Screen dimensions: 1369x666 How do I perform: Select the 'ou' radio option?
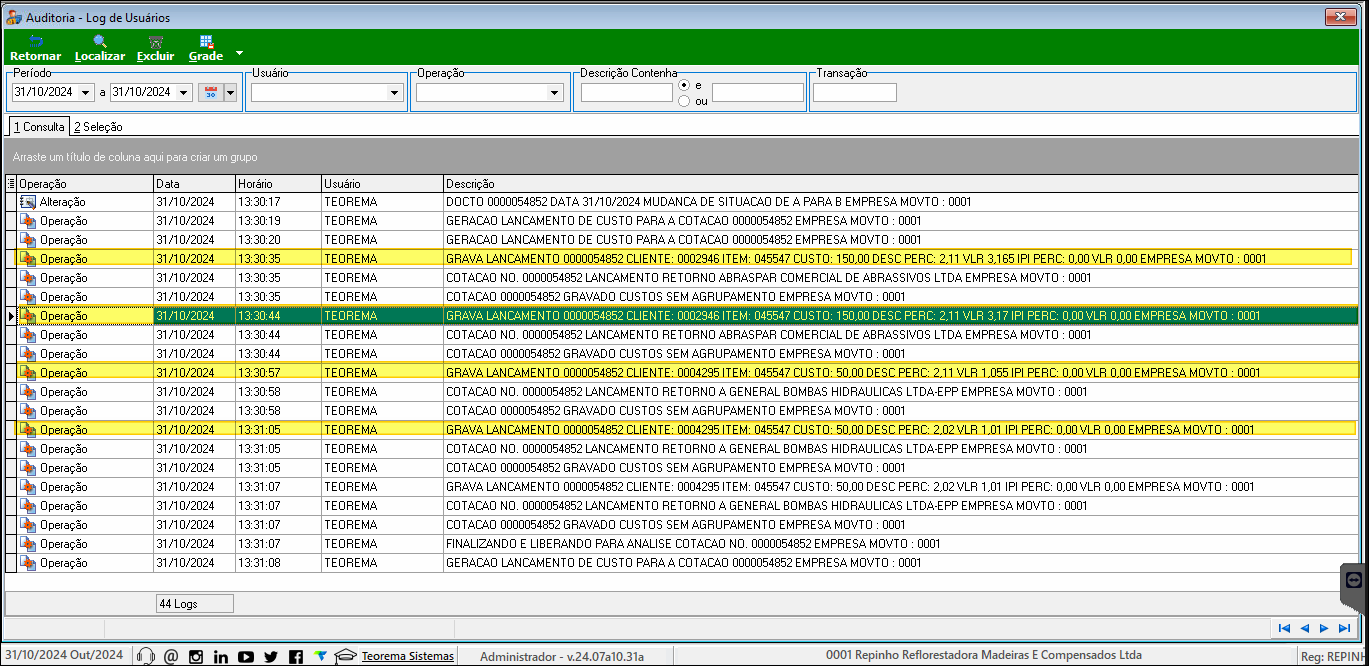point(684,101)
